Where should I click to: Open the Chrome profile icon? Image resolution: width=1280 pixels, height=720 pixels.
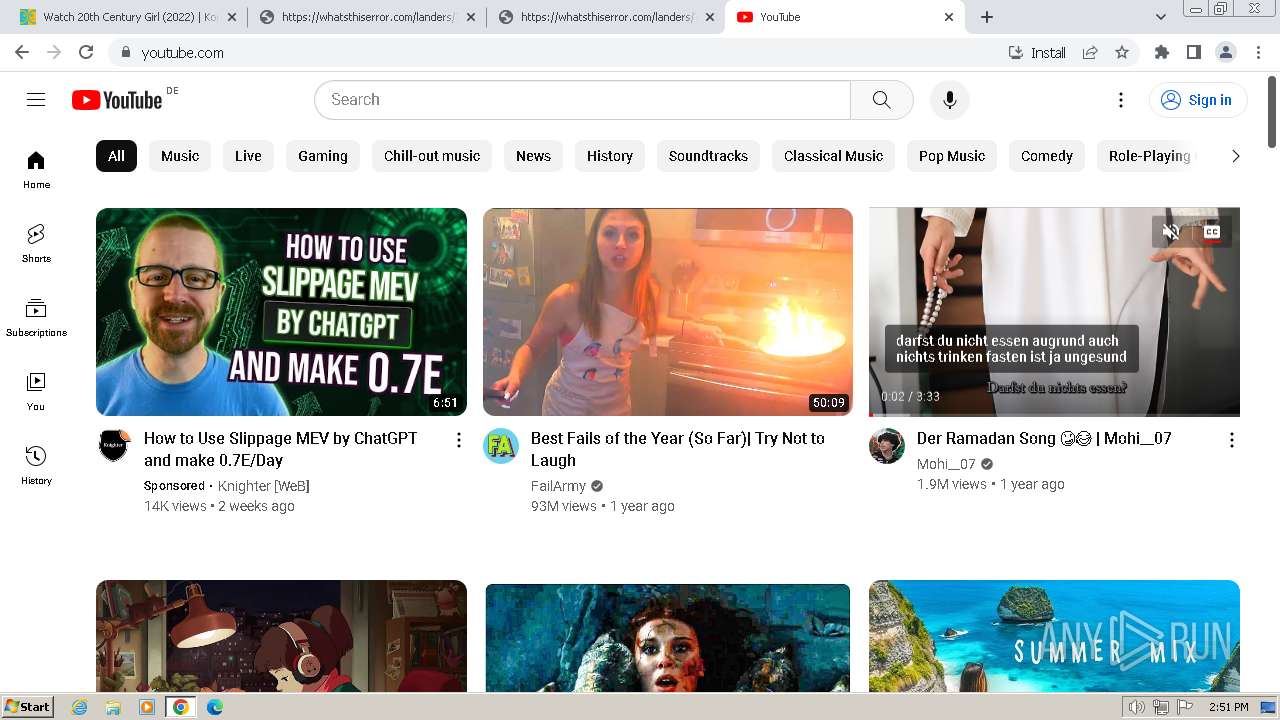[x=1225, y=52]
